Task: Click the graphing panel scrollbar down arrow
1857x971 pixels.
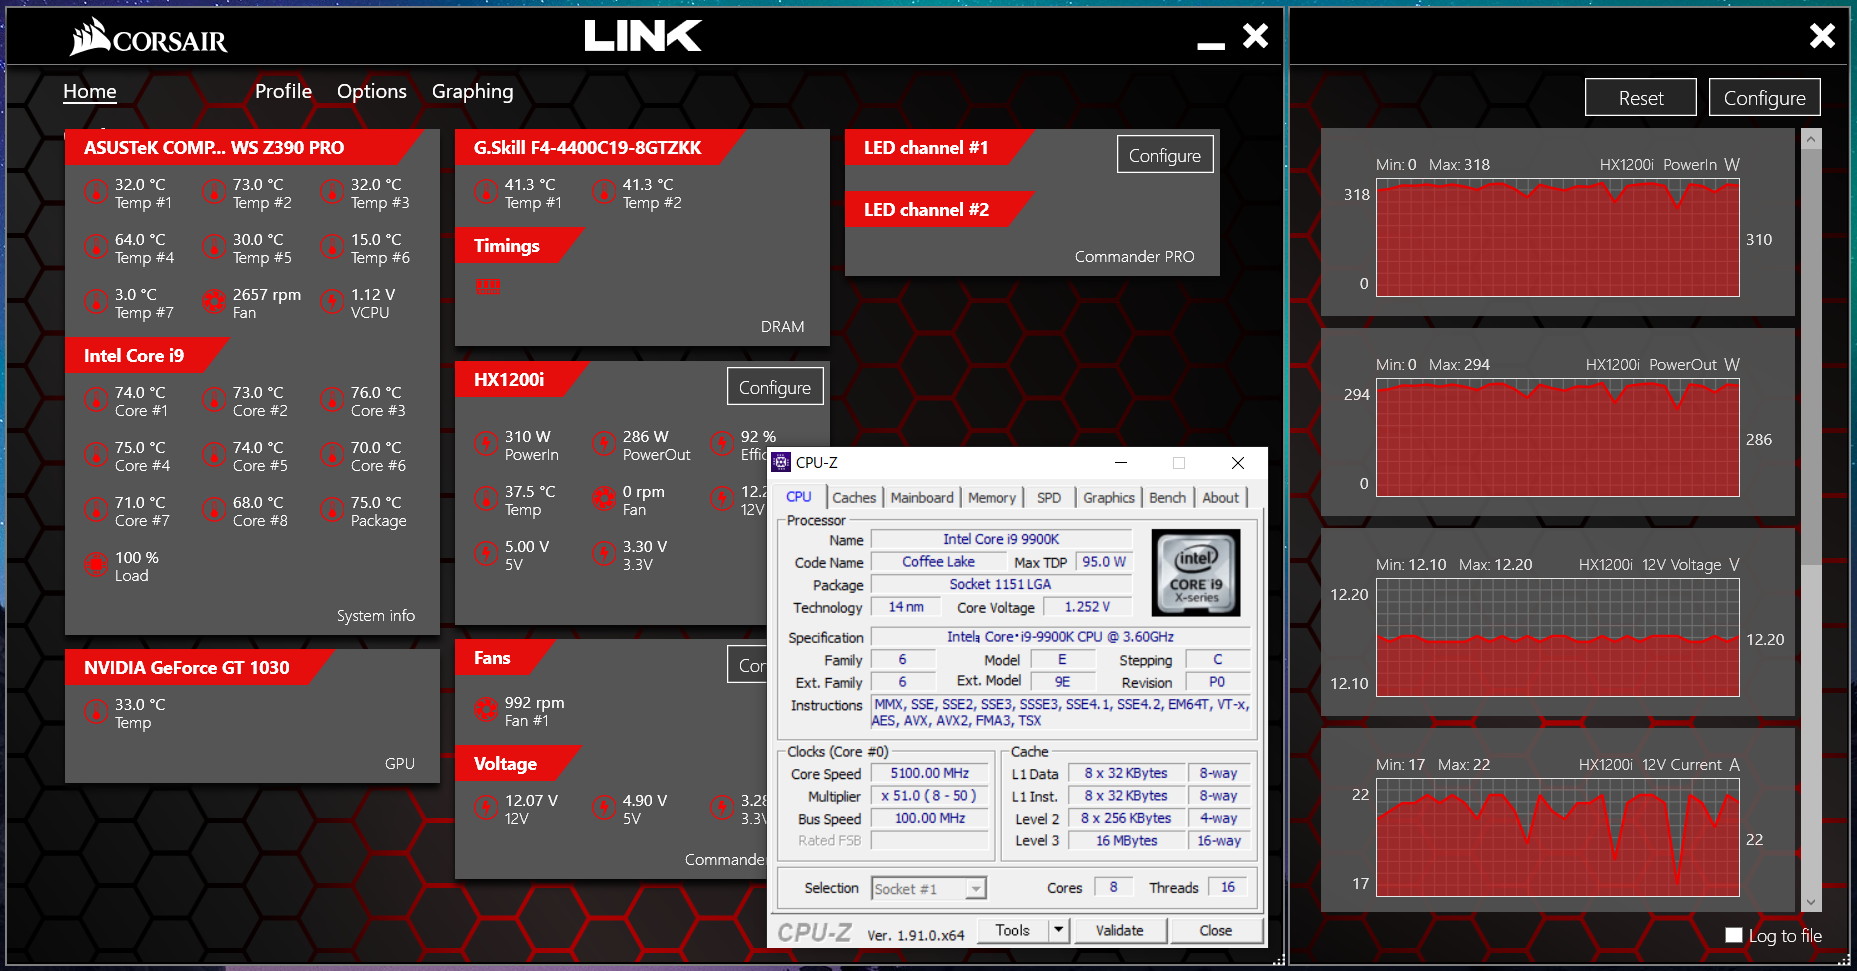Action: 1811,902
